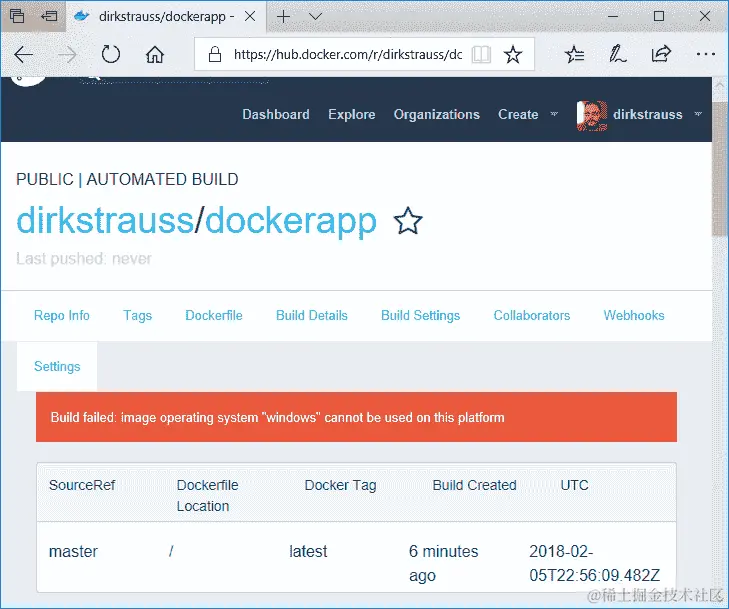Open the Webhooks tab
Screen dimensions: 729x609
tap(634, 316)
